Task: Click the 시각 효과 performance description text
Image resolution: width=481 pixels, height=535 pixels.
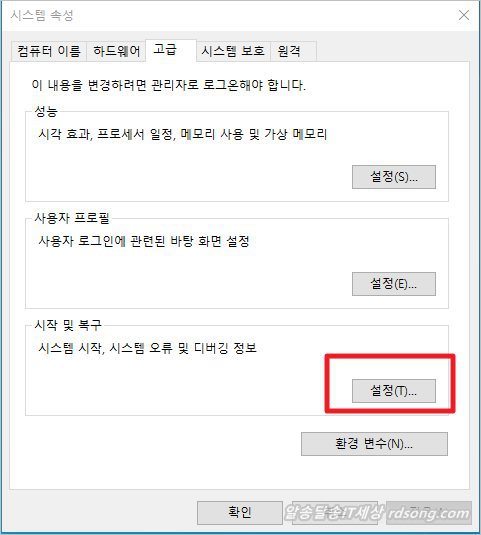Action: pyautogui.click(x=183, y=134)
